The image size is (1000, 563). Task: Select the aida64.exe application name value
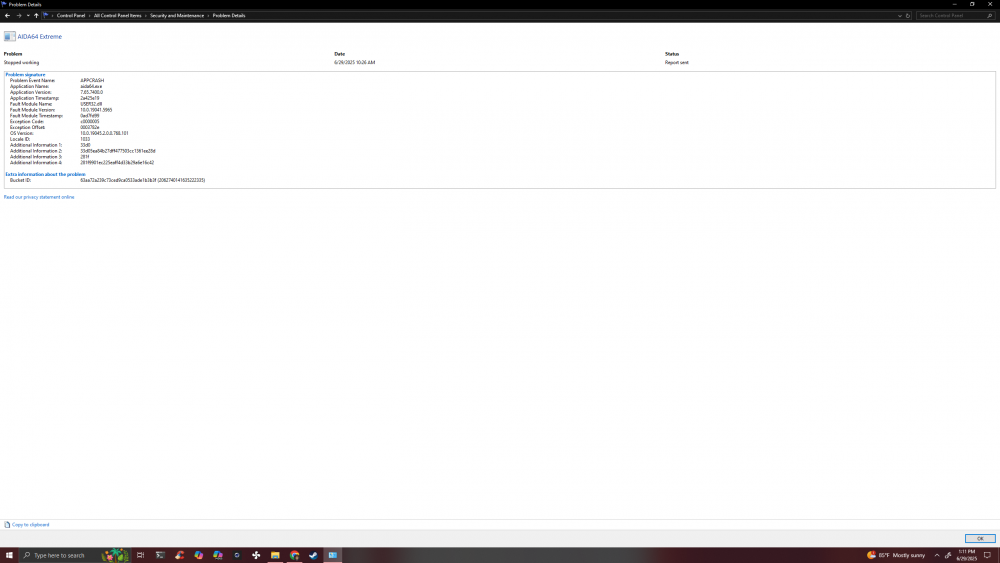click(91, 86)
